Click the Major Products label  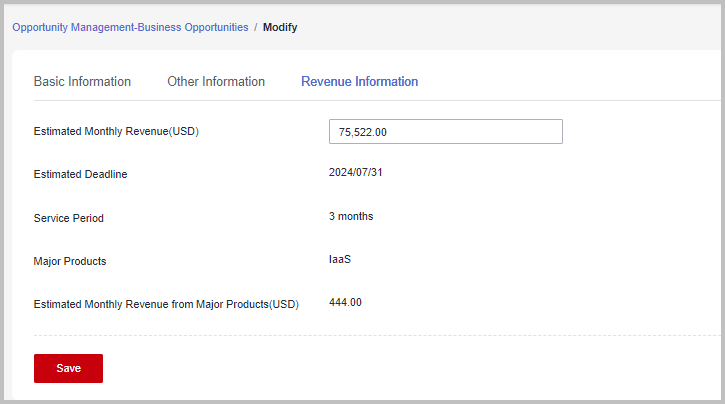point(70,261)
